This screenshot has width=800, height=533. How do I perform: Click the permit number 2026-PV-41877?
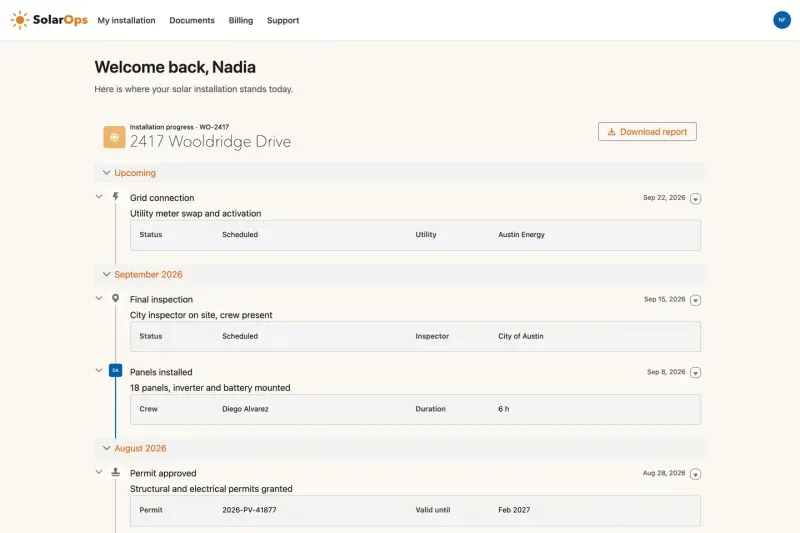pos(249,510)
